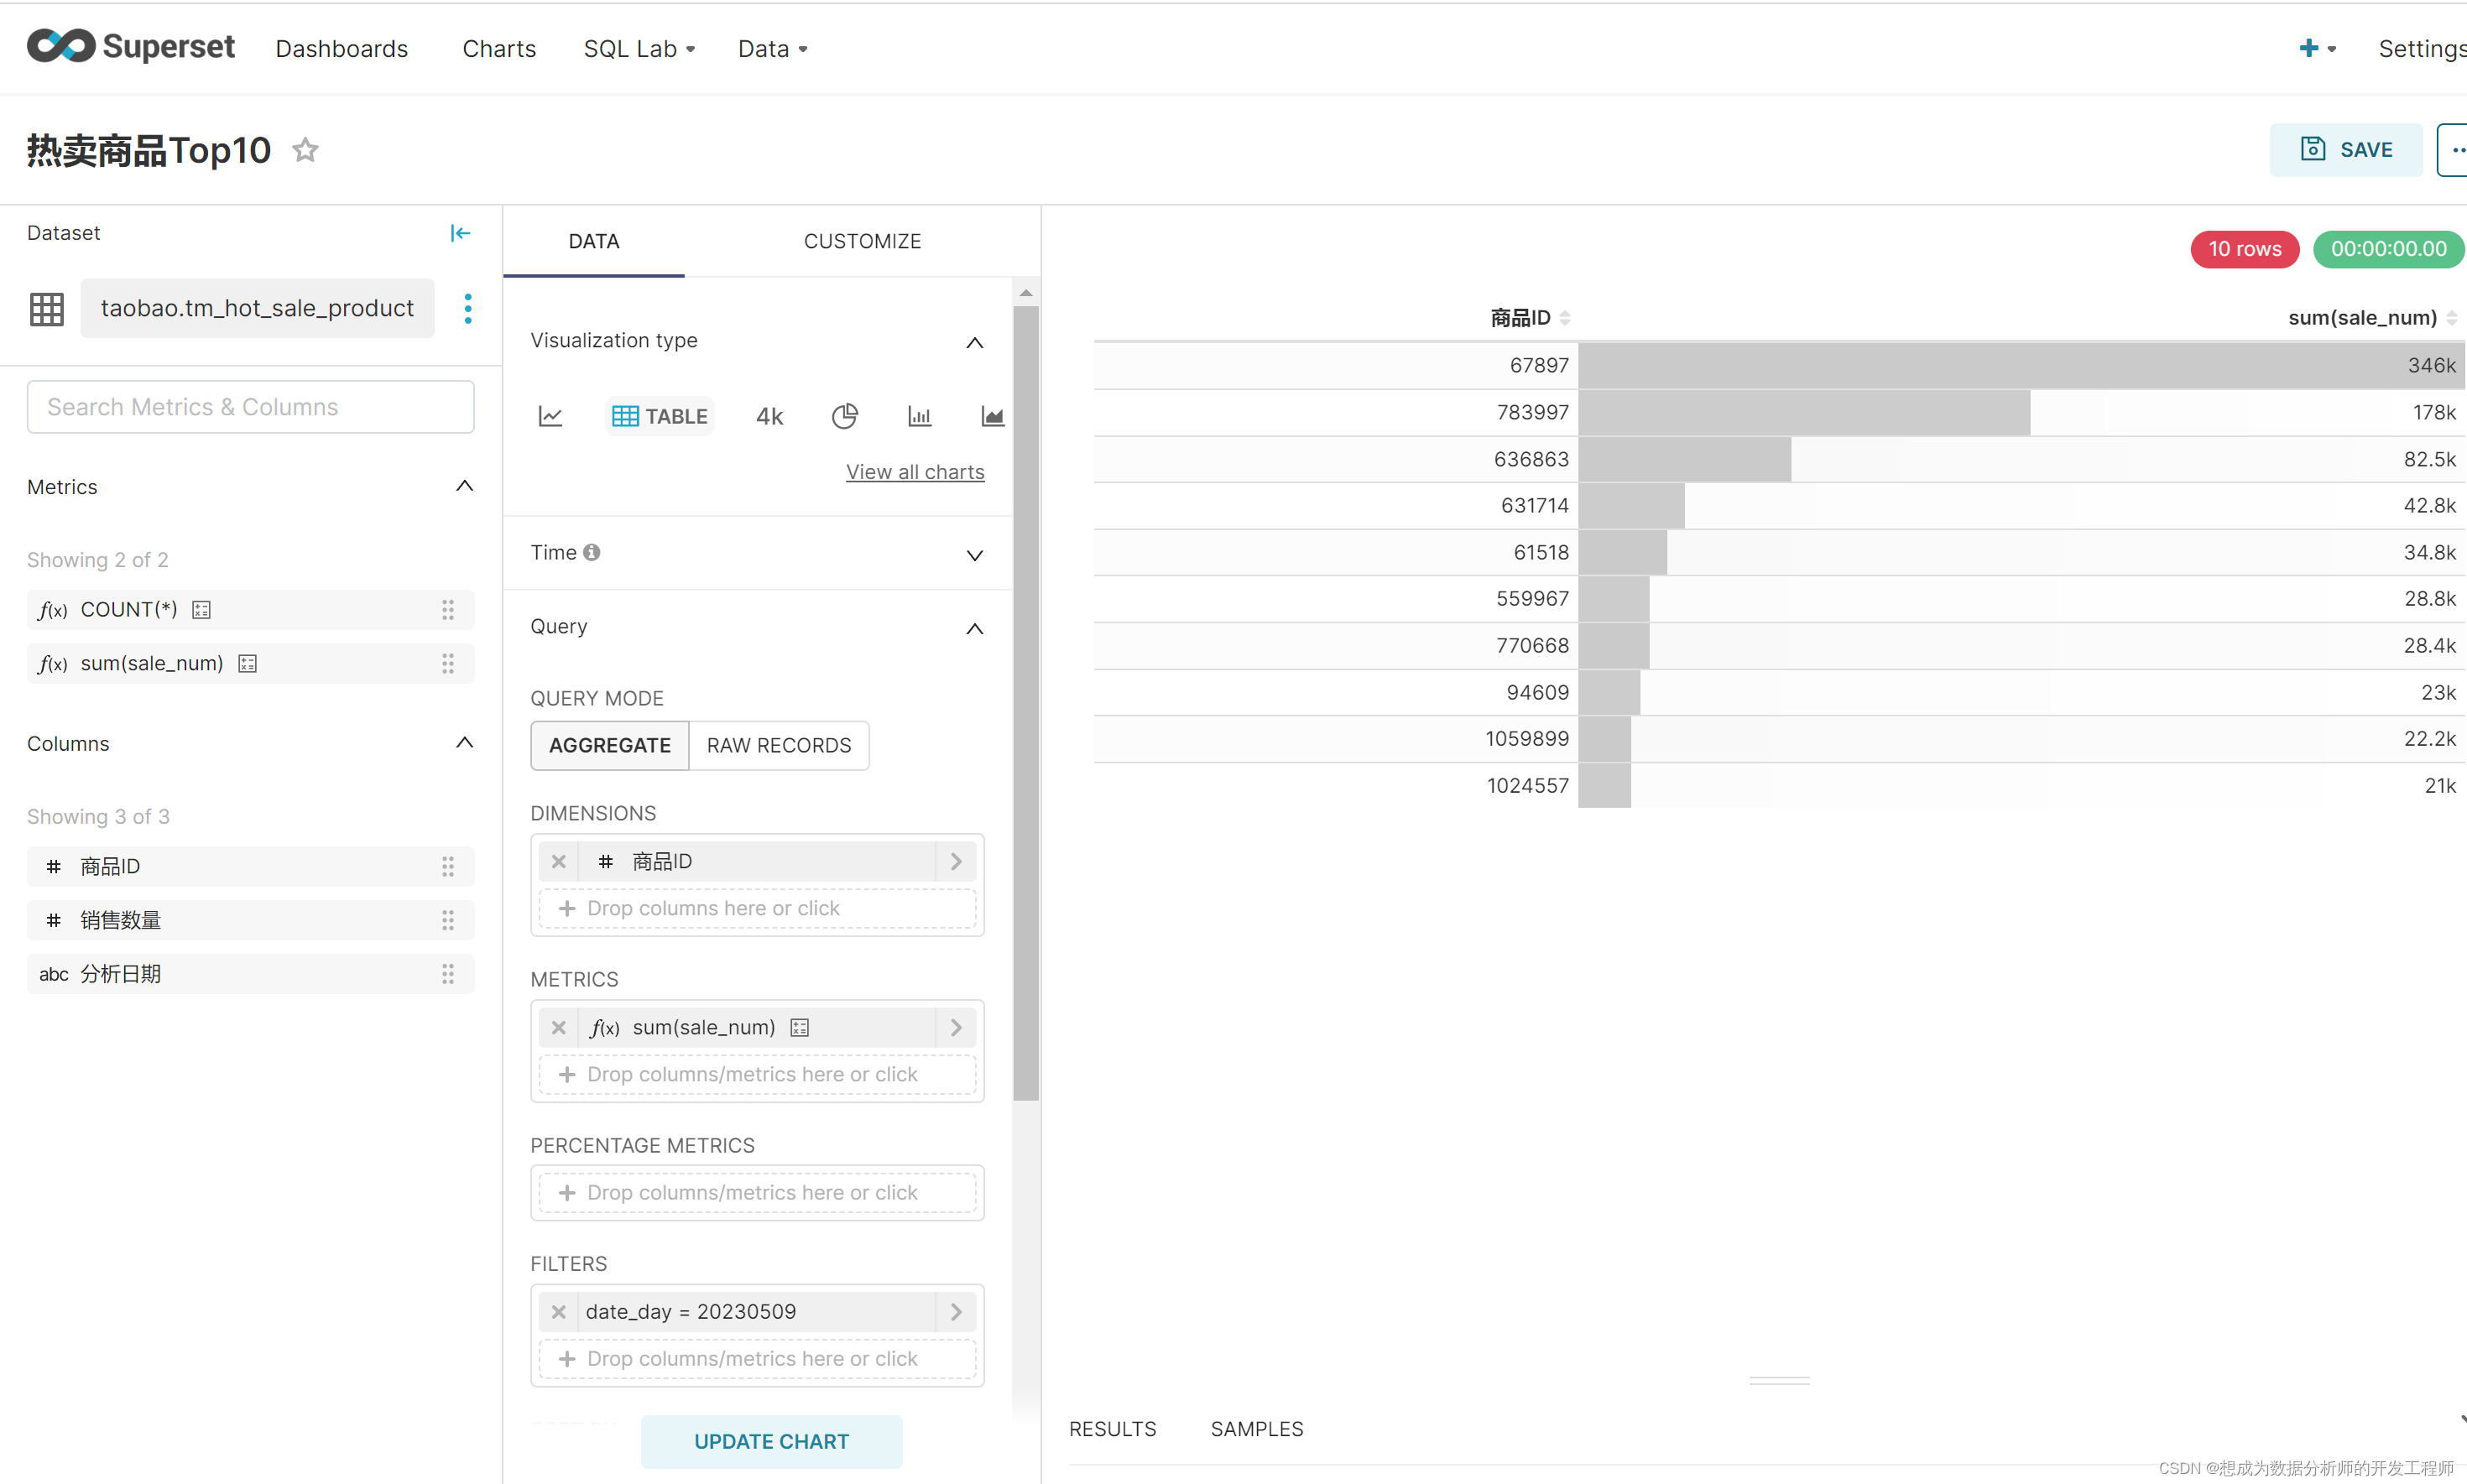Select the Big Number 4k visualization
Image resolution: width=2467 pixels, height=1484 pixels.
769,416
